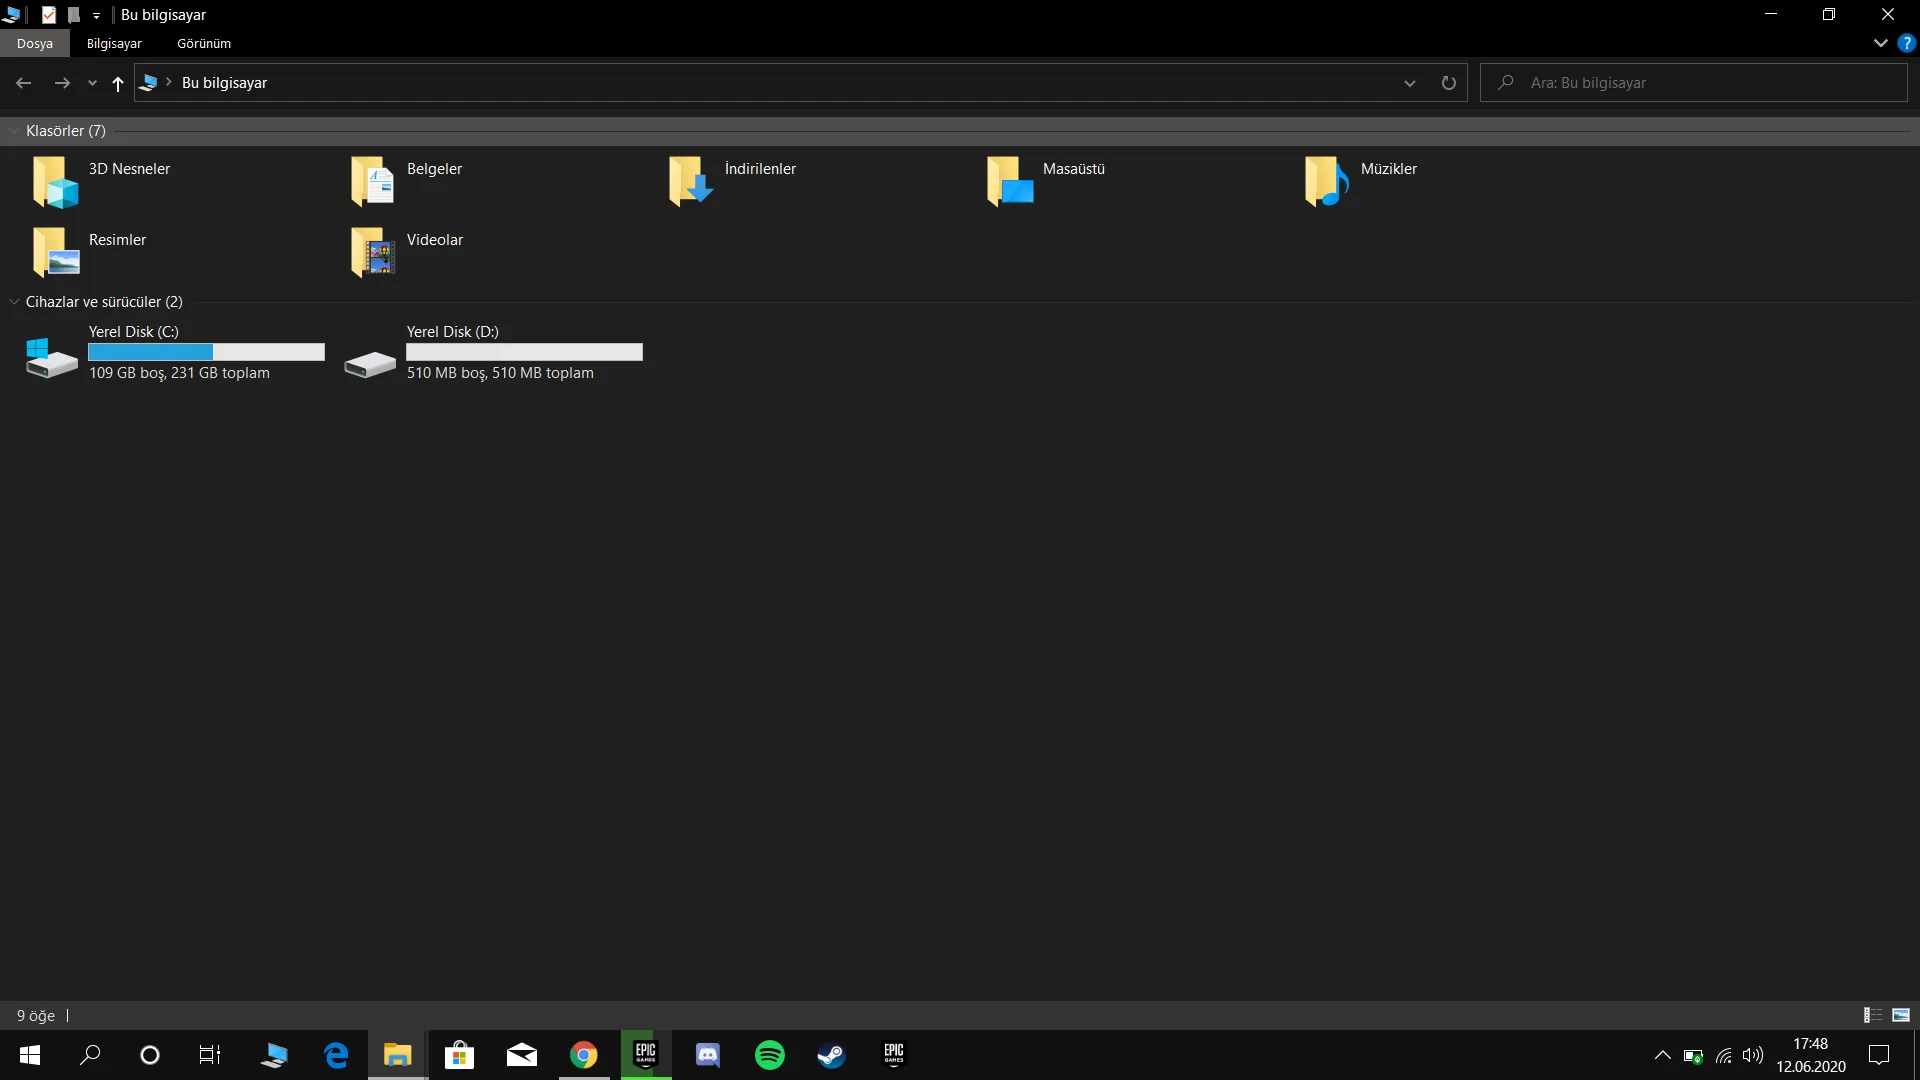Open the Müzikler music folder
1920x1080 pixels.
[x=1326, y=182]
